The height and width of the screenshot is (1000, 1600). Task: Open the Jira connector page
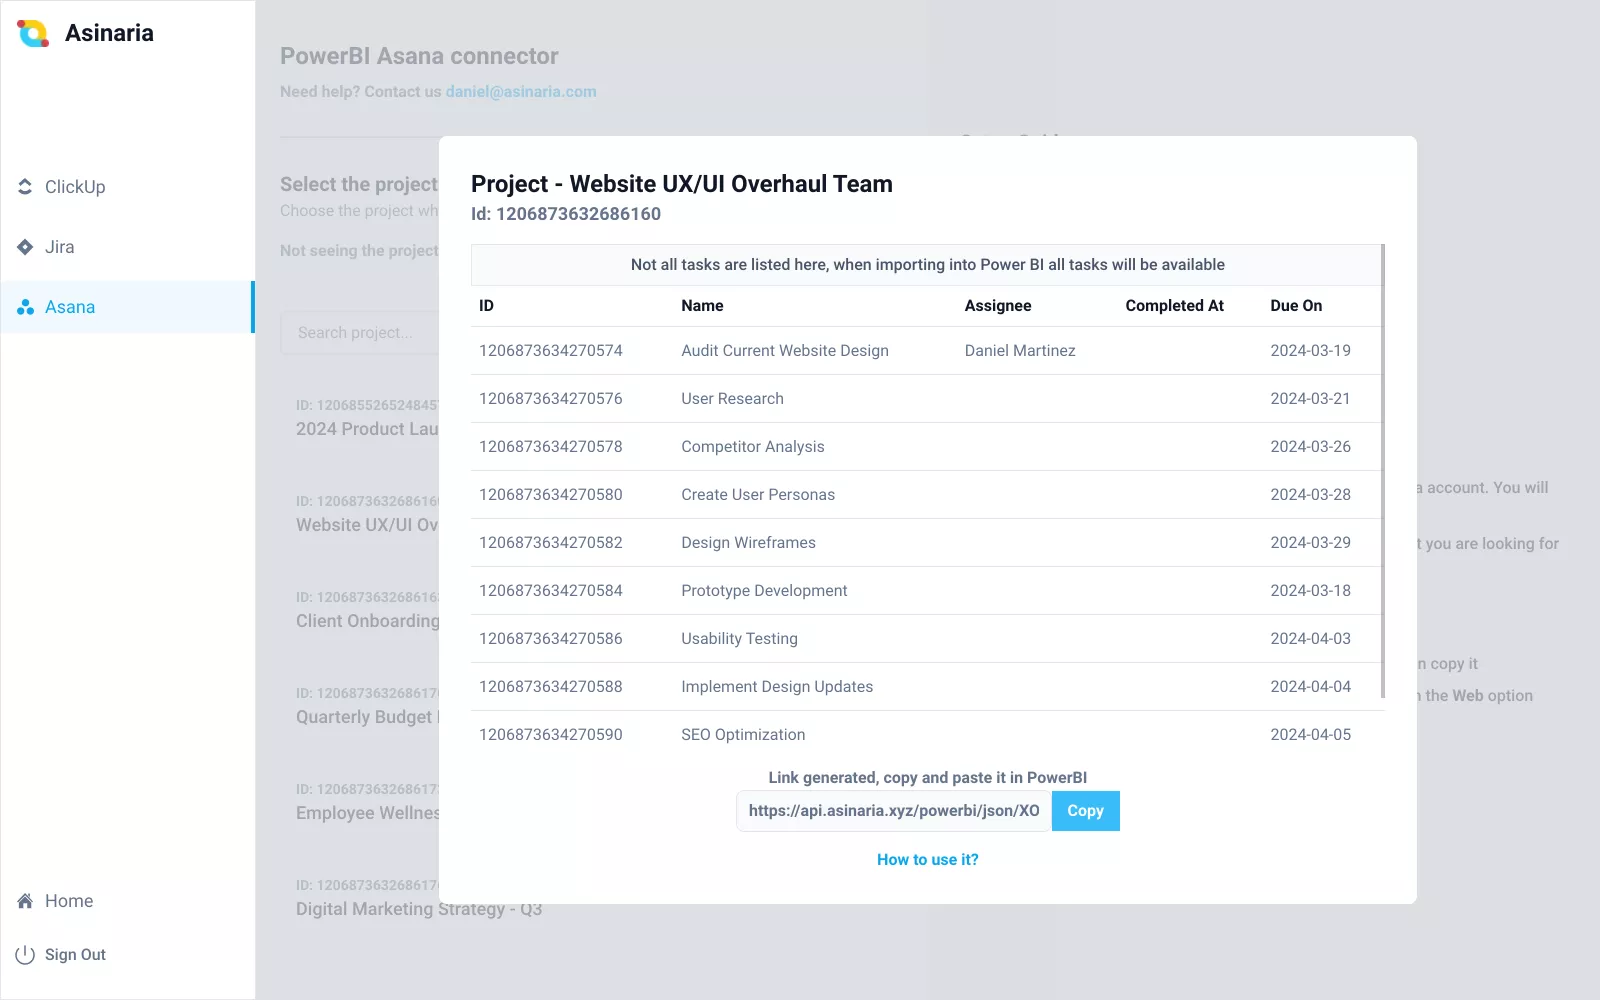point(60,247)
